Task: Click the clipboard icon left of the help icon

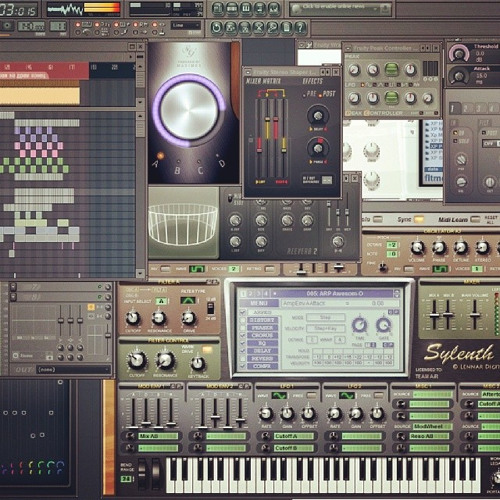Action: pos(287,28)
